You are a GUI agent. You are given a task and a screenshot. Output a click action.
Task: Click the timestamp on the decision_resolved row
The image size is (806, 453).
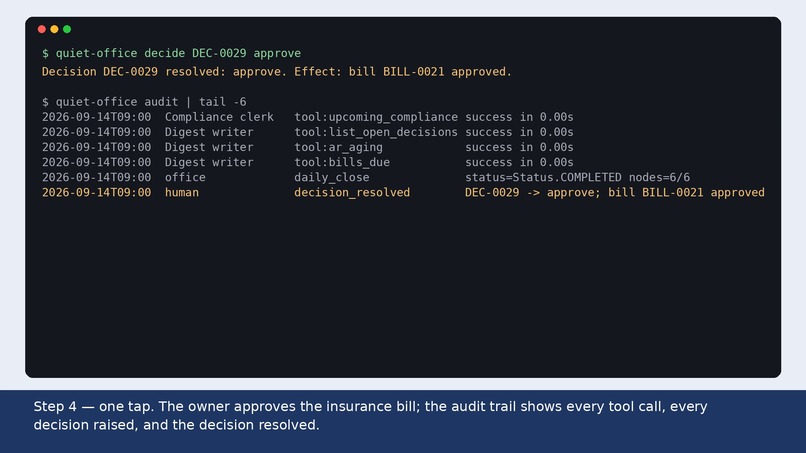point(97,192)
